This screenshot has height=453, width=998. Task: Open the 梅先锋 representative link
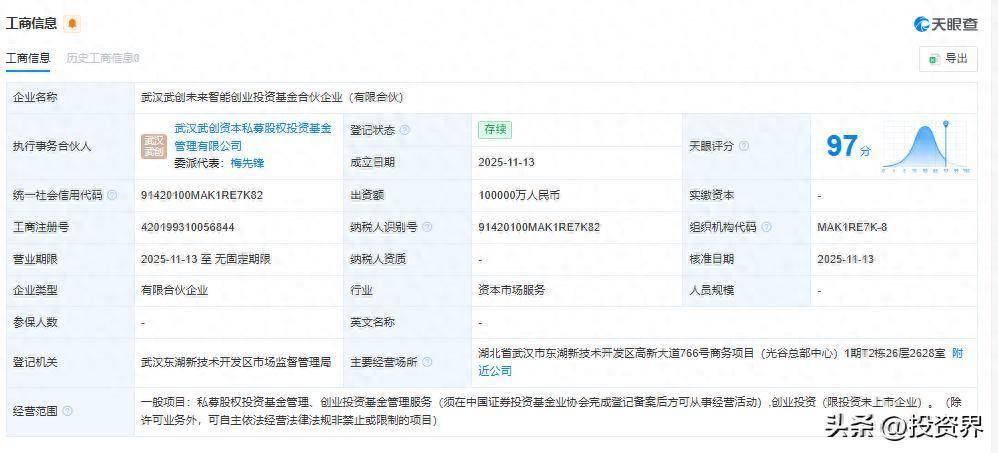pos(247,162)
